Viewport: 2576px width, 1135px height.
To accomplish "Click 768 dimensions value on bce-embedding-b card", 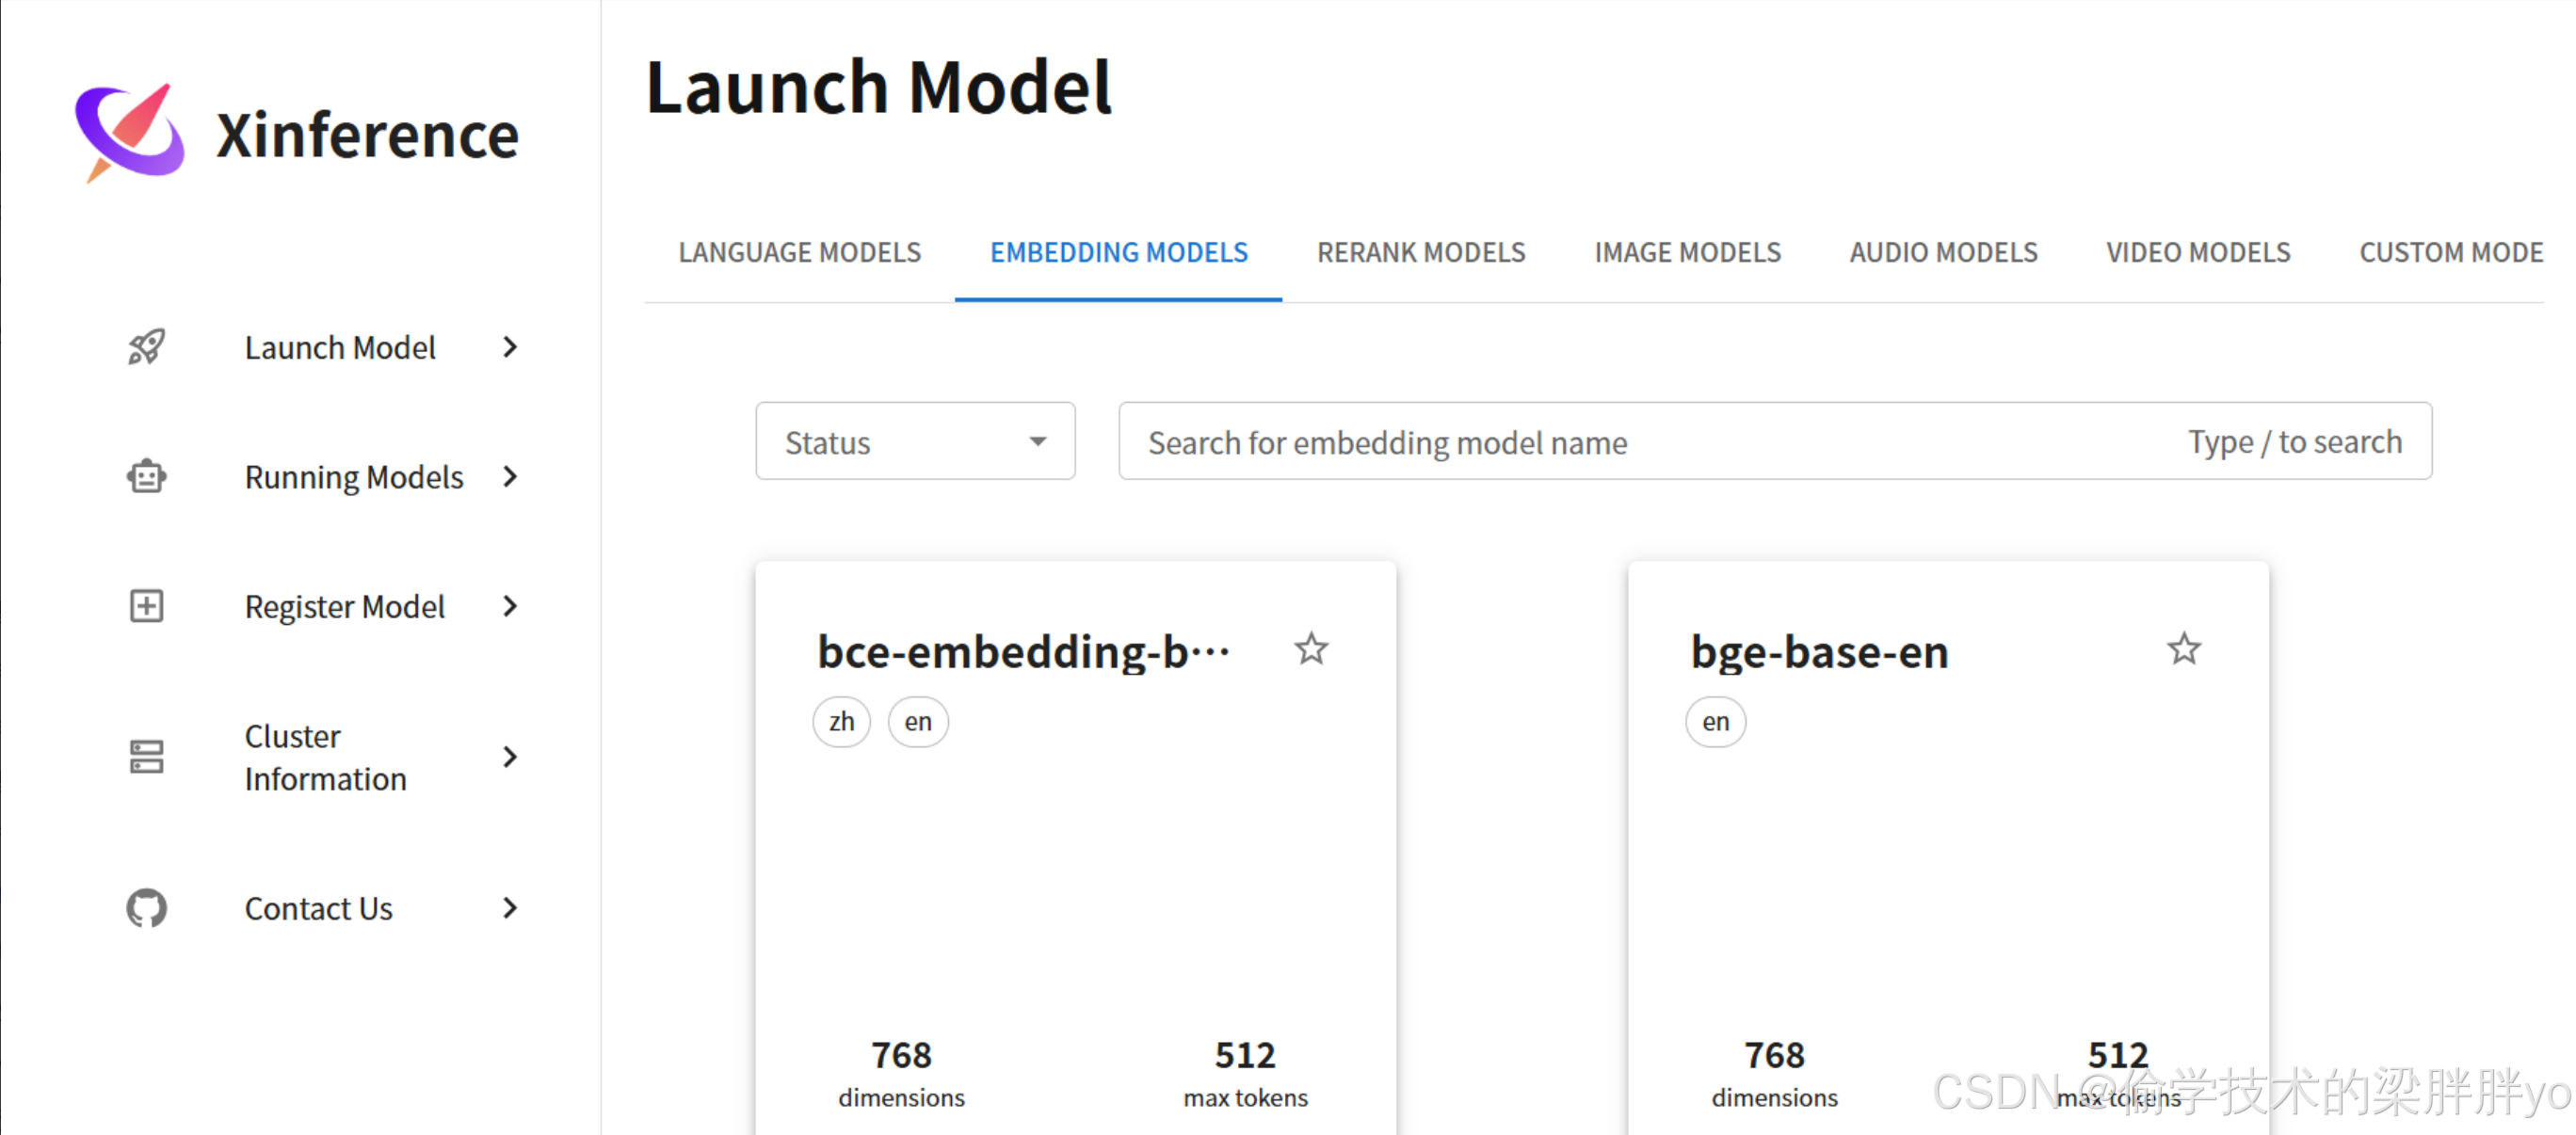I will [x=901, y=1055].
